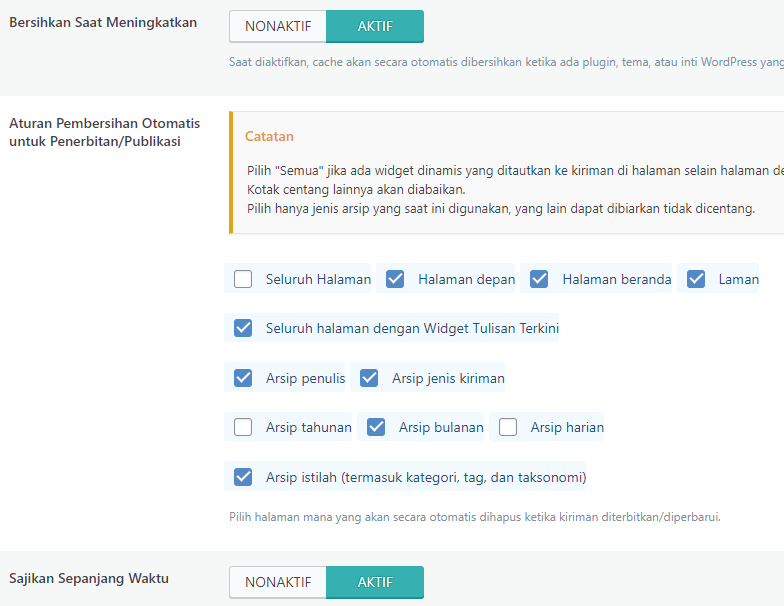Set Sajikan Sepanjang Waktu to NONAKTIF

click(x=278, y=582)
